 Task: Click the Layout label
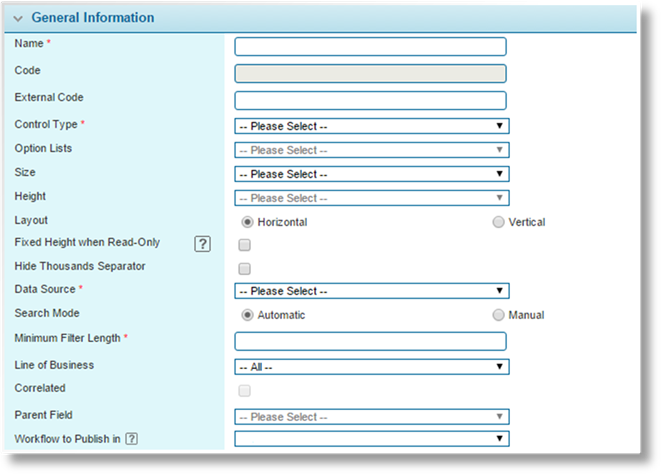(31, 221)
